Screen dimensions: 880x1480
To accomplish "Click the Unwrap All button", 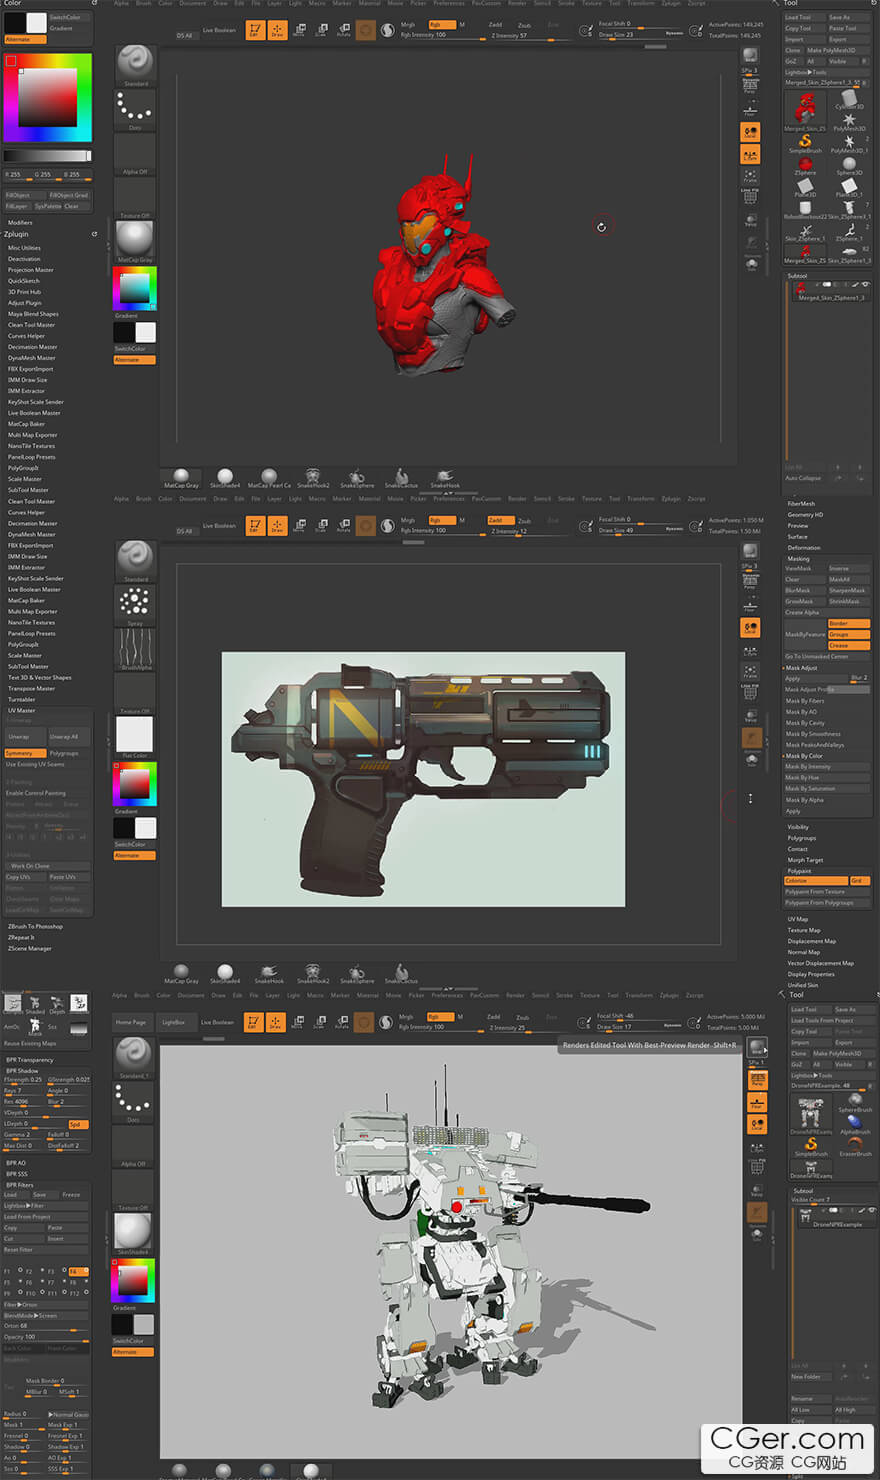I will (x=68, y=736).
